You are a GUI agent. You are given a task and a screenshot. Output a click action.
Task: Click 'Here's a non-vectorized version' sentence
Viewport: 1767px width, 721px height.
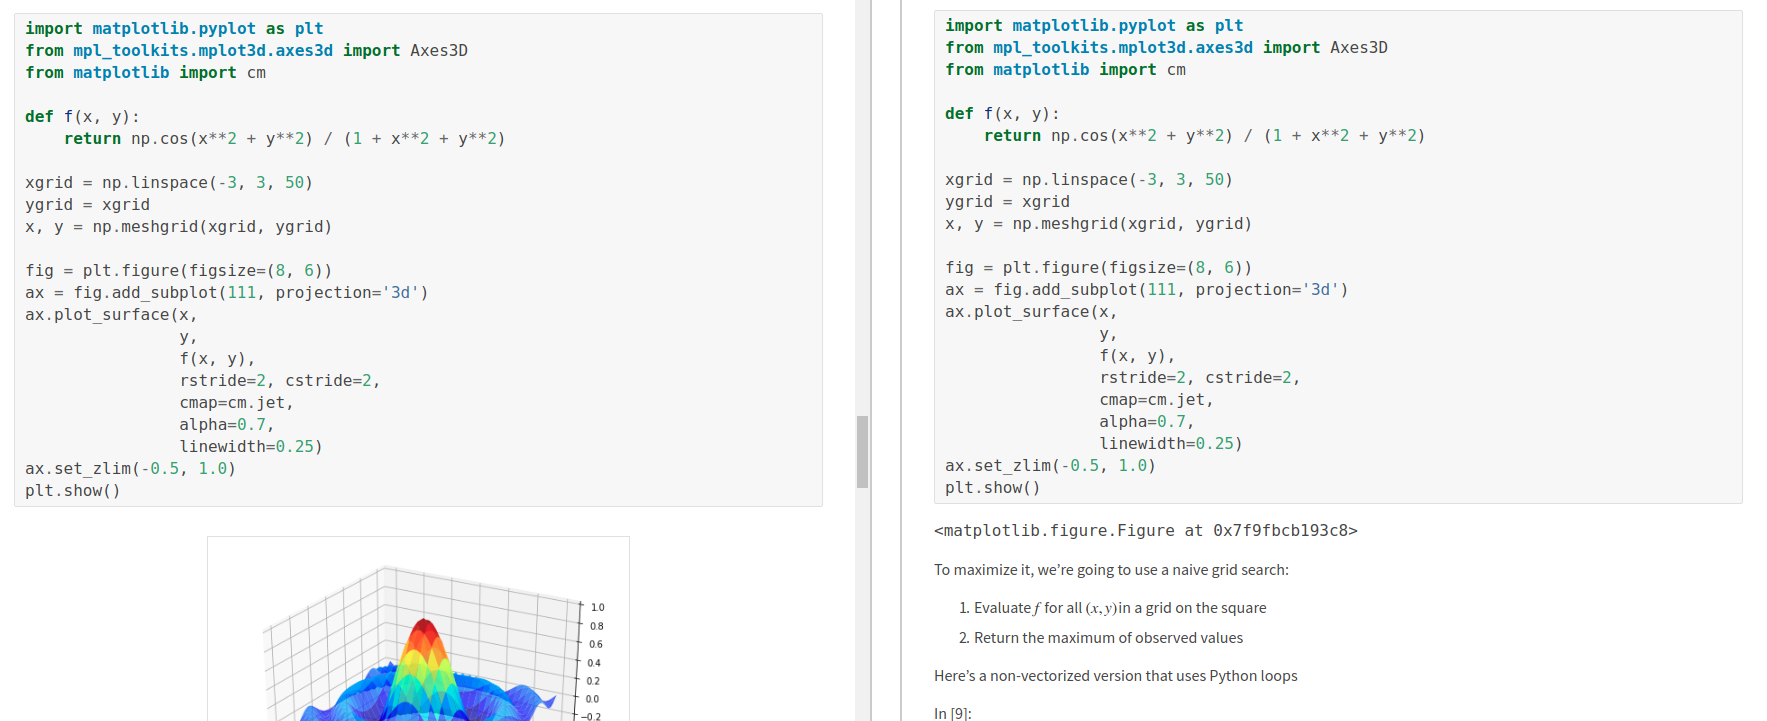1115,676
